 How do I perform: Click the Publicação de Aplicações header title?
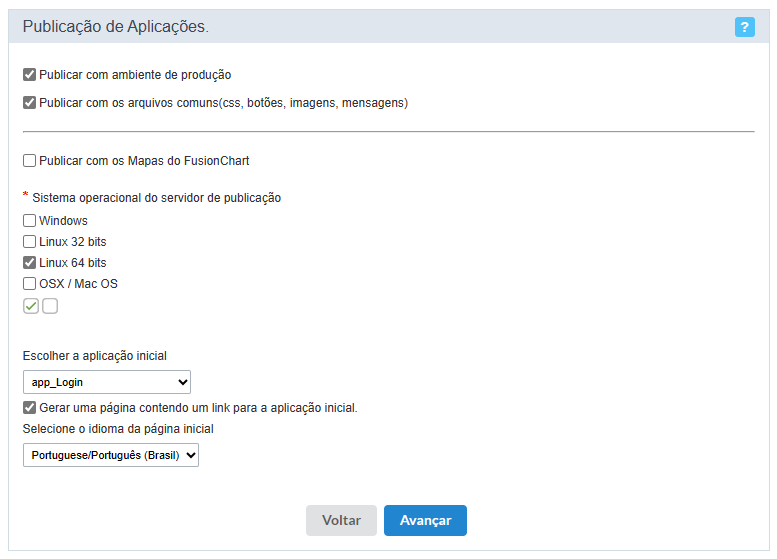(116, 27)
